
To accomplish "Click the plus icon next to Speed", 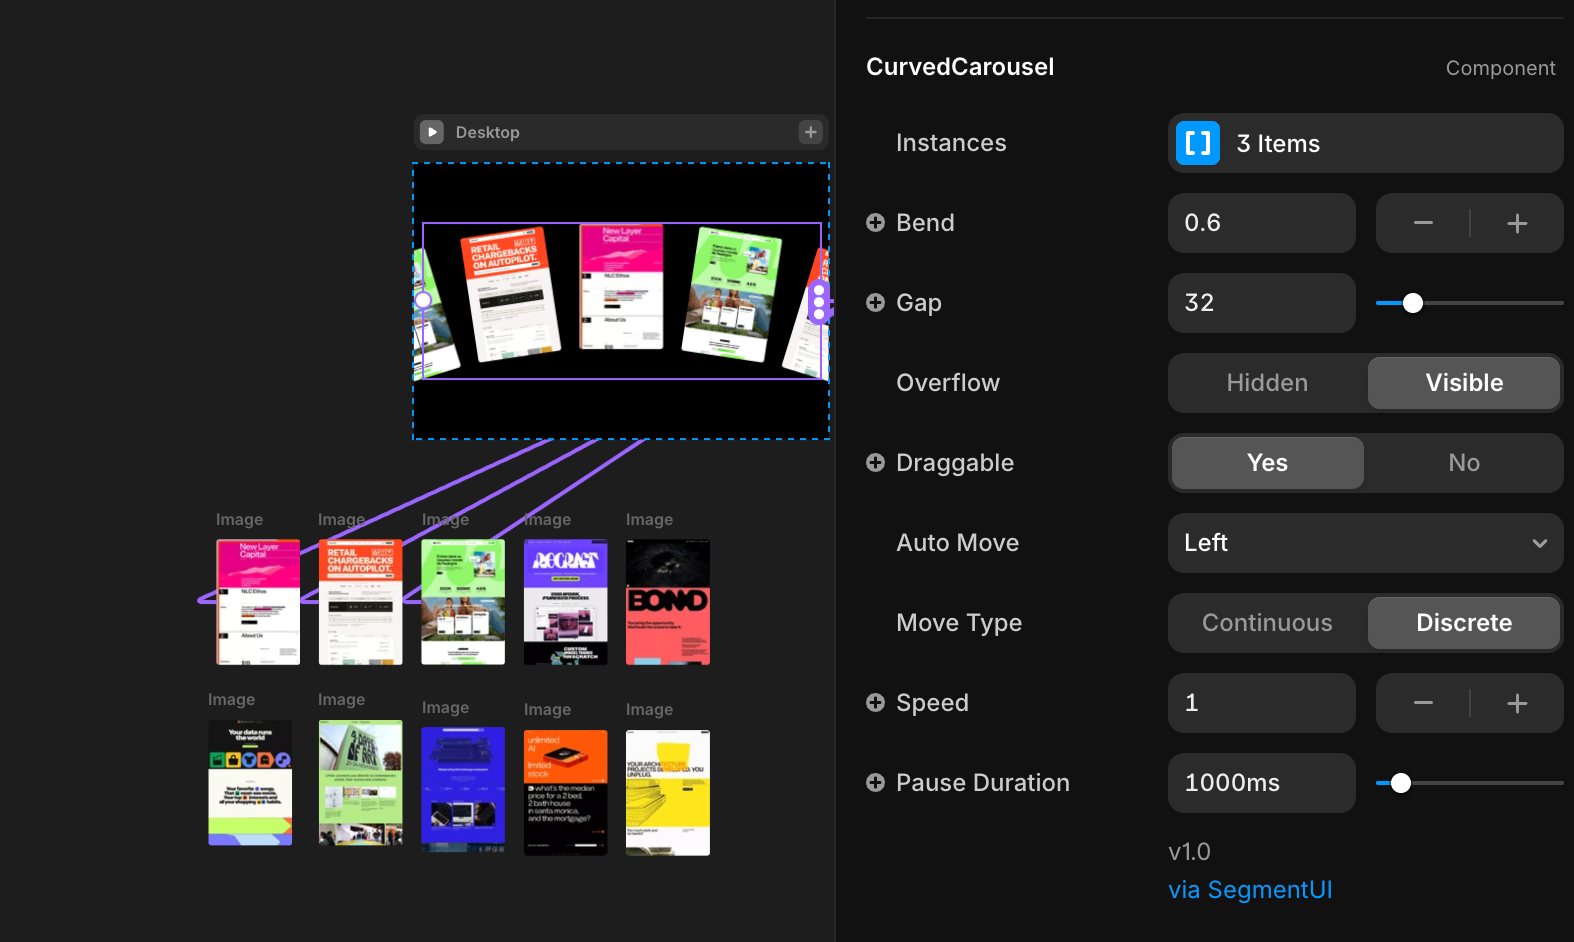I will (875, 703).
